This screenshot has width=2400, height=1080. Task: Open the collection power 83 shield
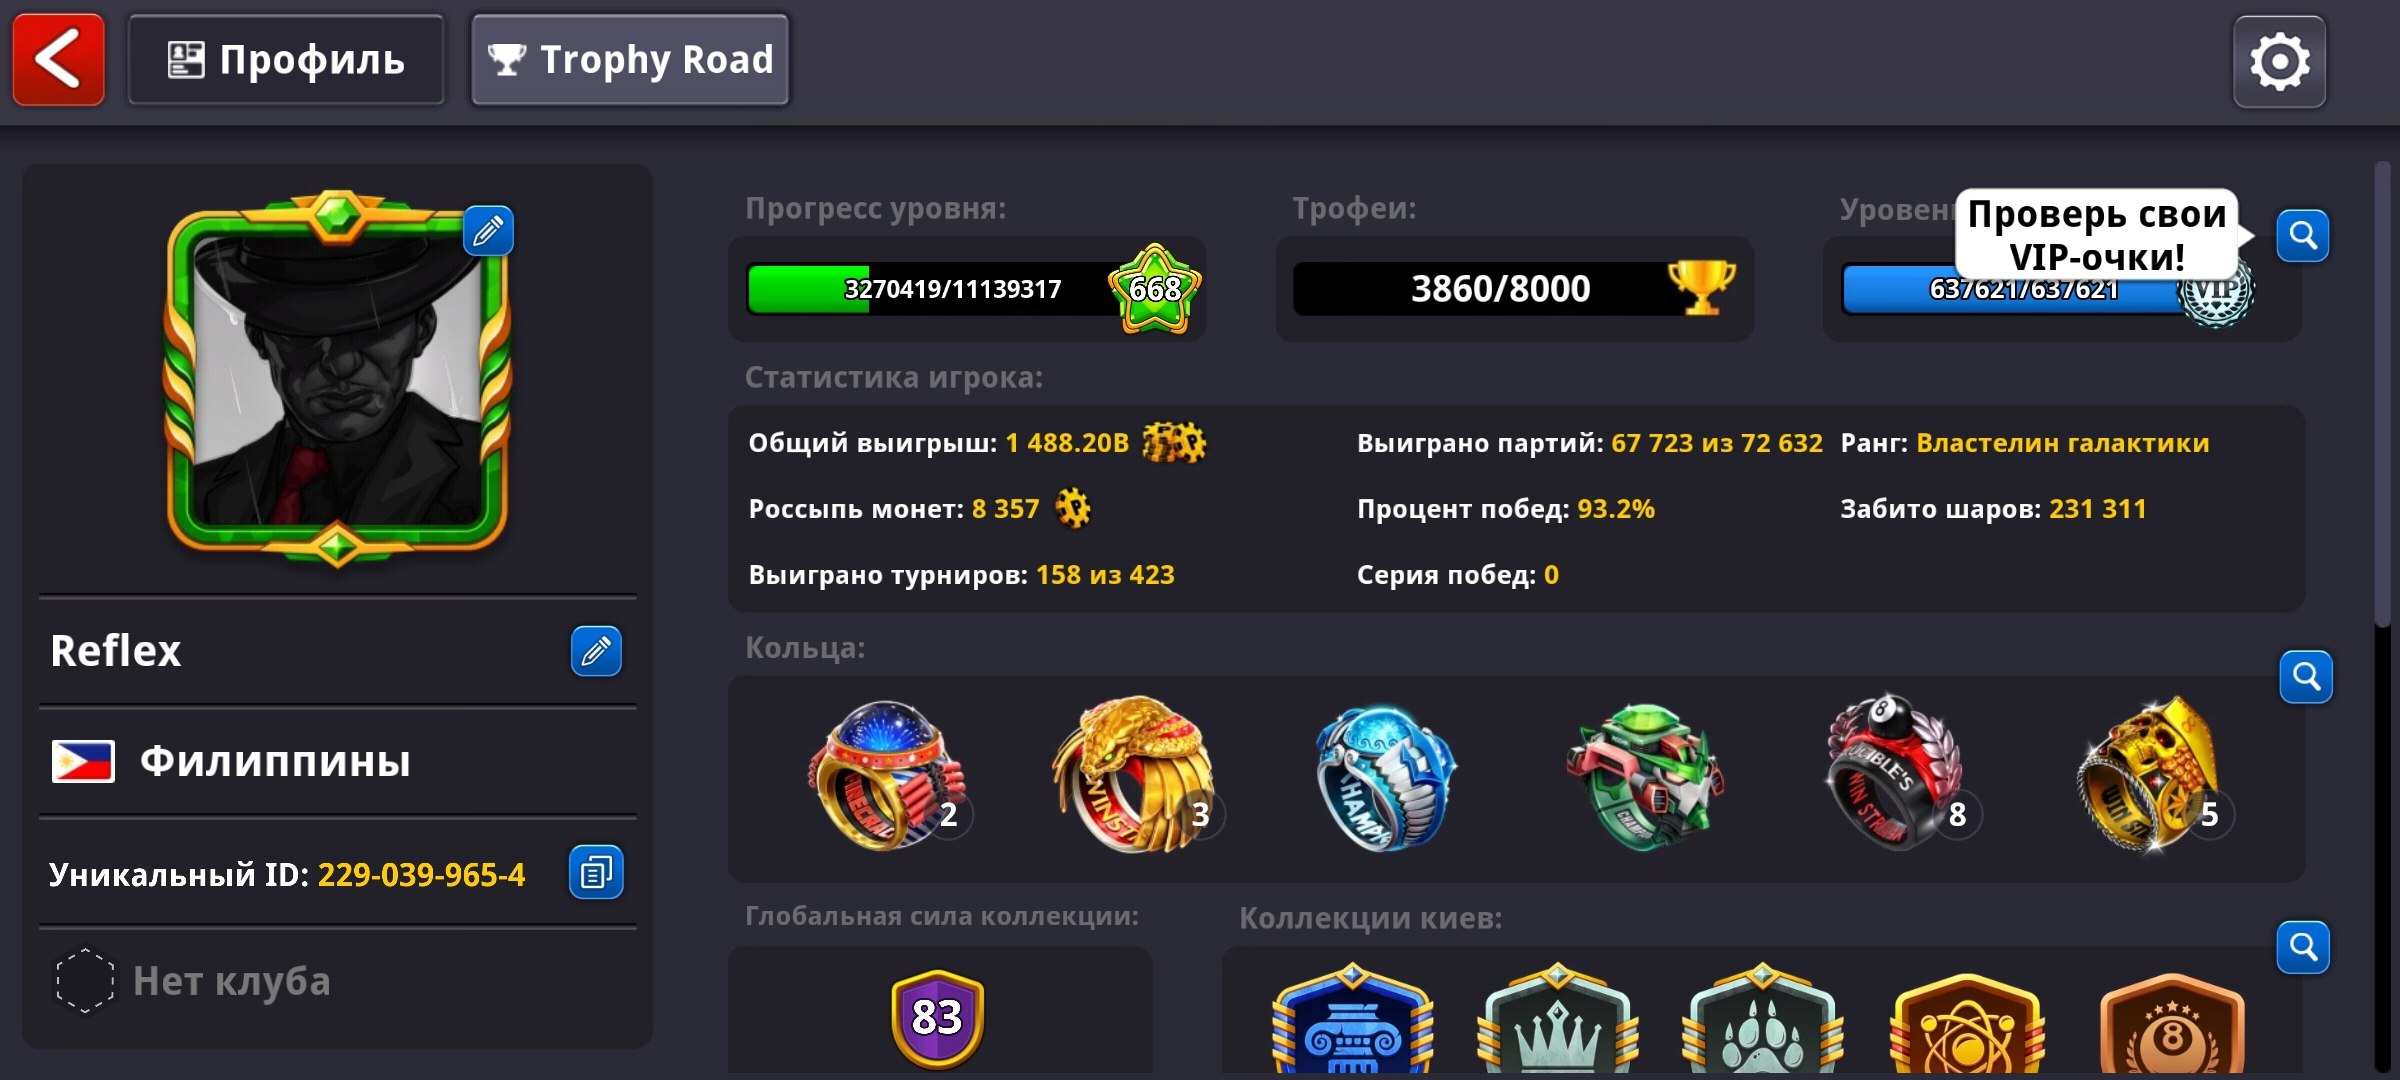click(937, 1017)
